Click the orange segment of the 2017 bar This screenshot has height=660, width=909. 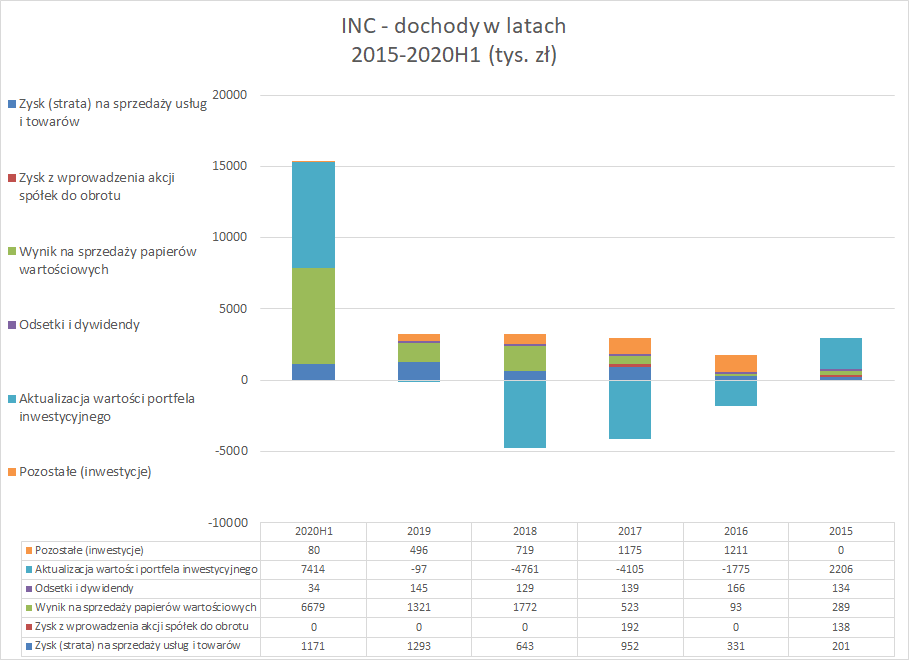[630, 346]
